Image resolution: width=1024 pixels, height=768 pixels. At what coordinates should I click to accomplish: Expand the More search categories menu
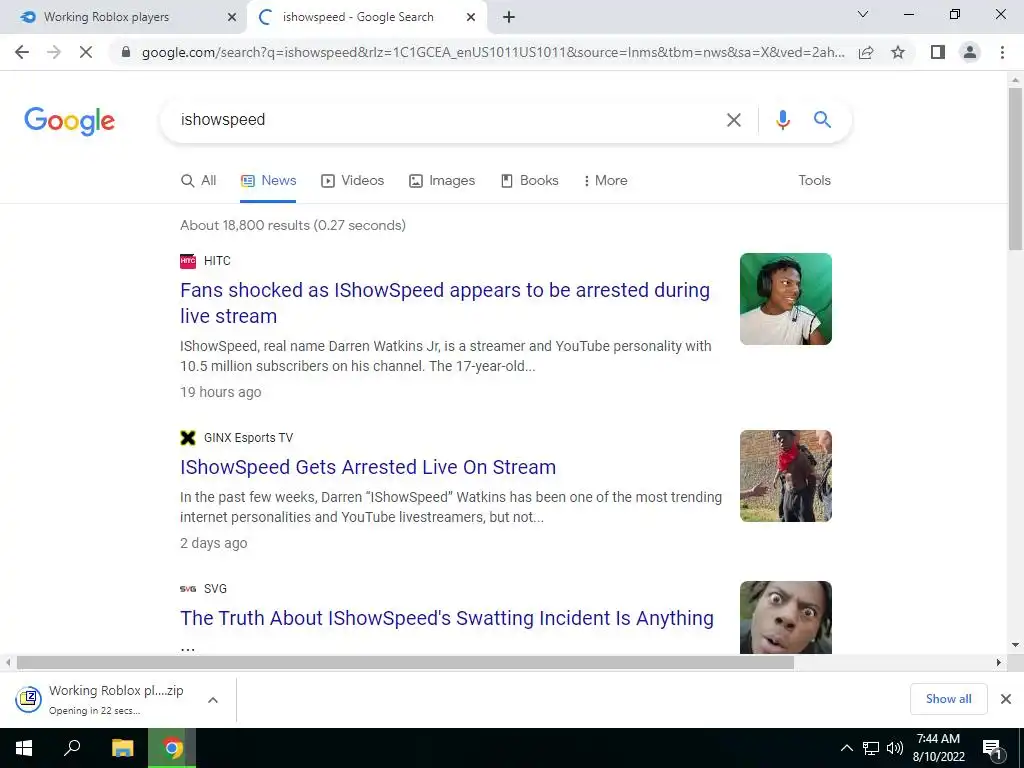click(605, 180)
